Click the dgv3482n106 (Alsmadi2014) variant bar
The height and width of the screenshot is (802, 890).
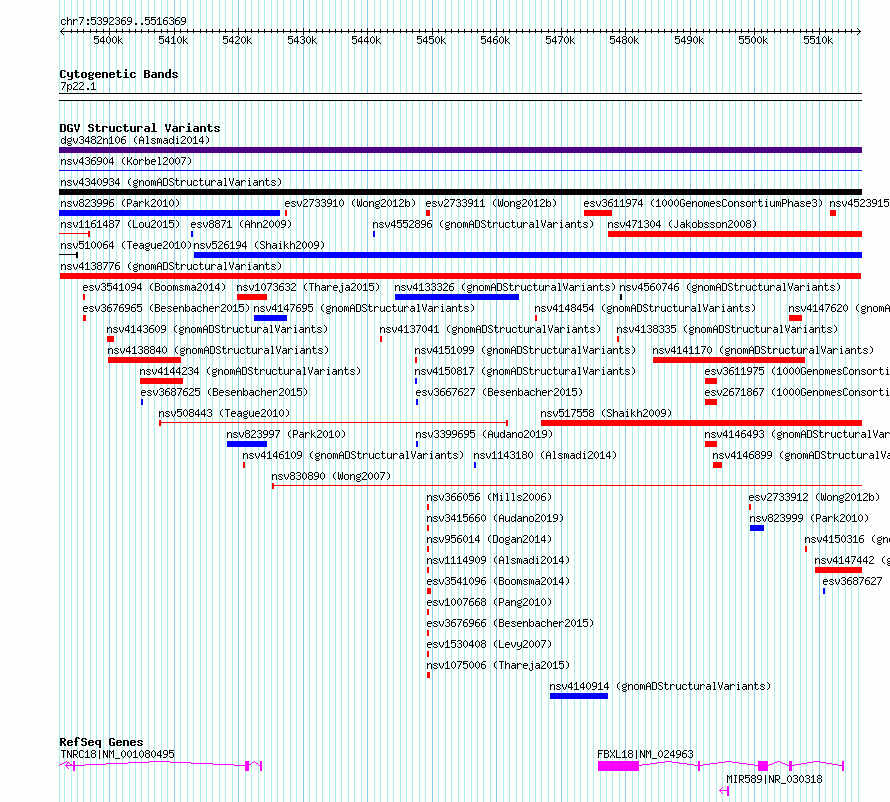pos(460,150)
